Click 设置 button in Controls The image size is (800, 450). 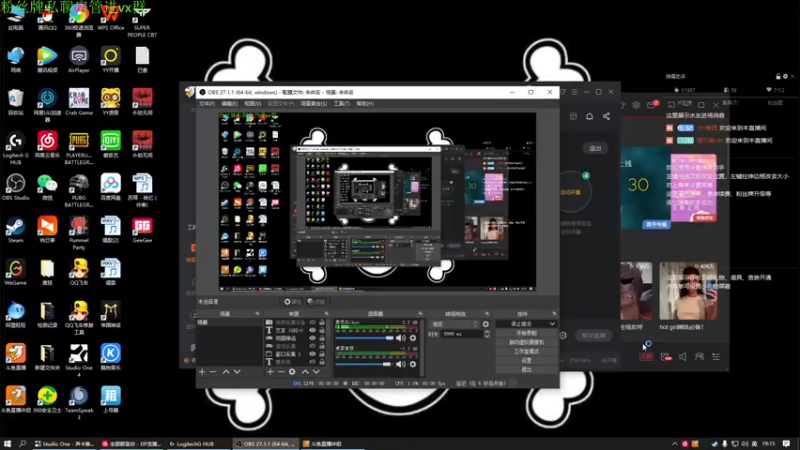[526, 360]
